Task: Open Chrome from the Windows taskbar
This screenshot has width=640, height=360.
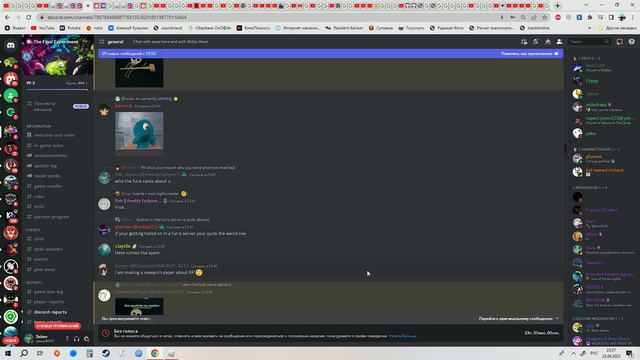Action: point(155,353)
